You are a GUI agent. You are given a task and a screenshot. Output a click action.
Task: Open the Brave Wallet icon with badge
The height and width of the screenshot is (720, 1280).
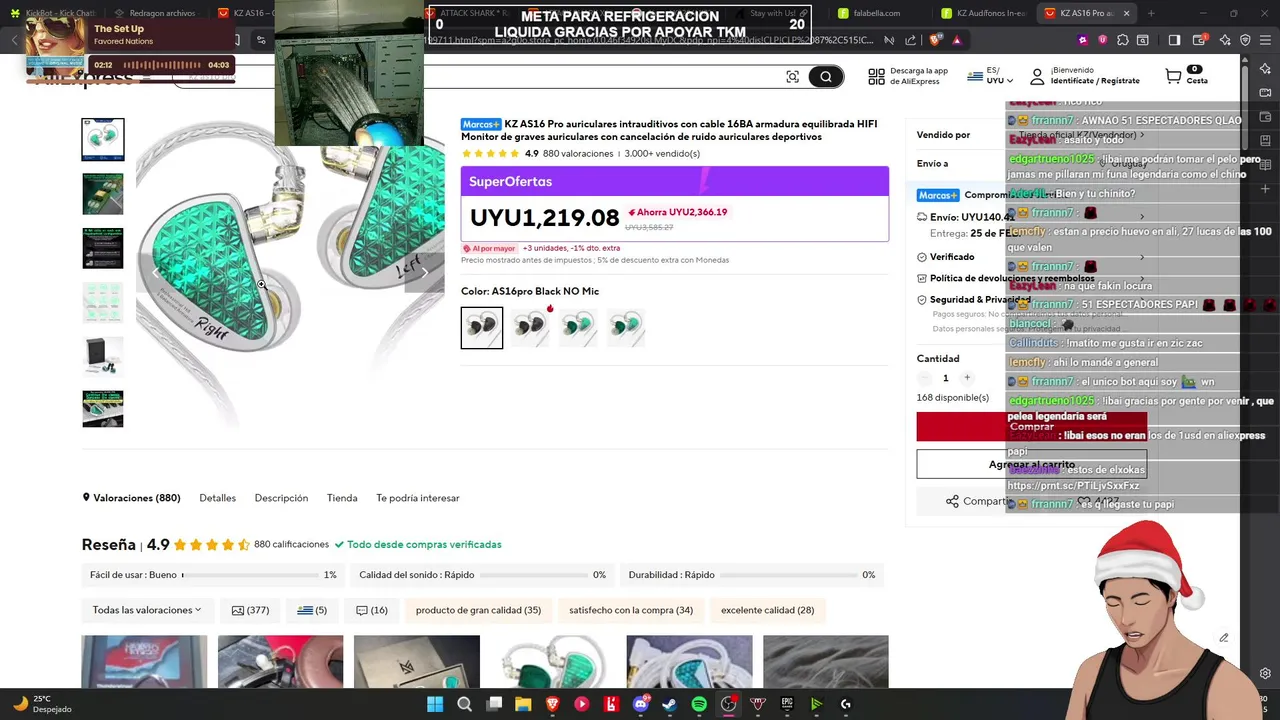[x=1199, y=40]
